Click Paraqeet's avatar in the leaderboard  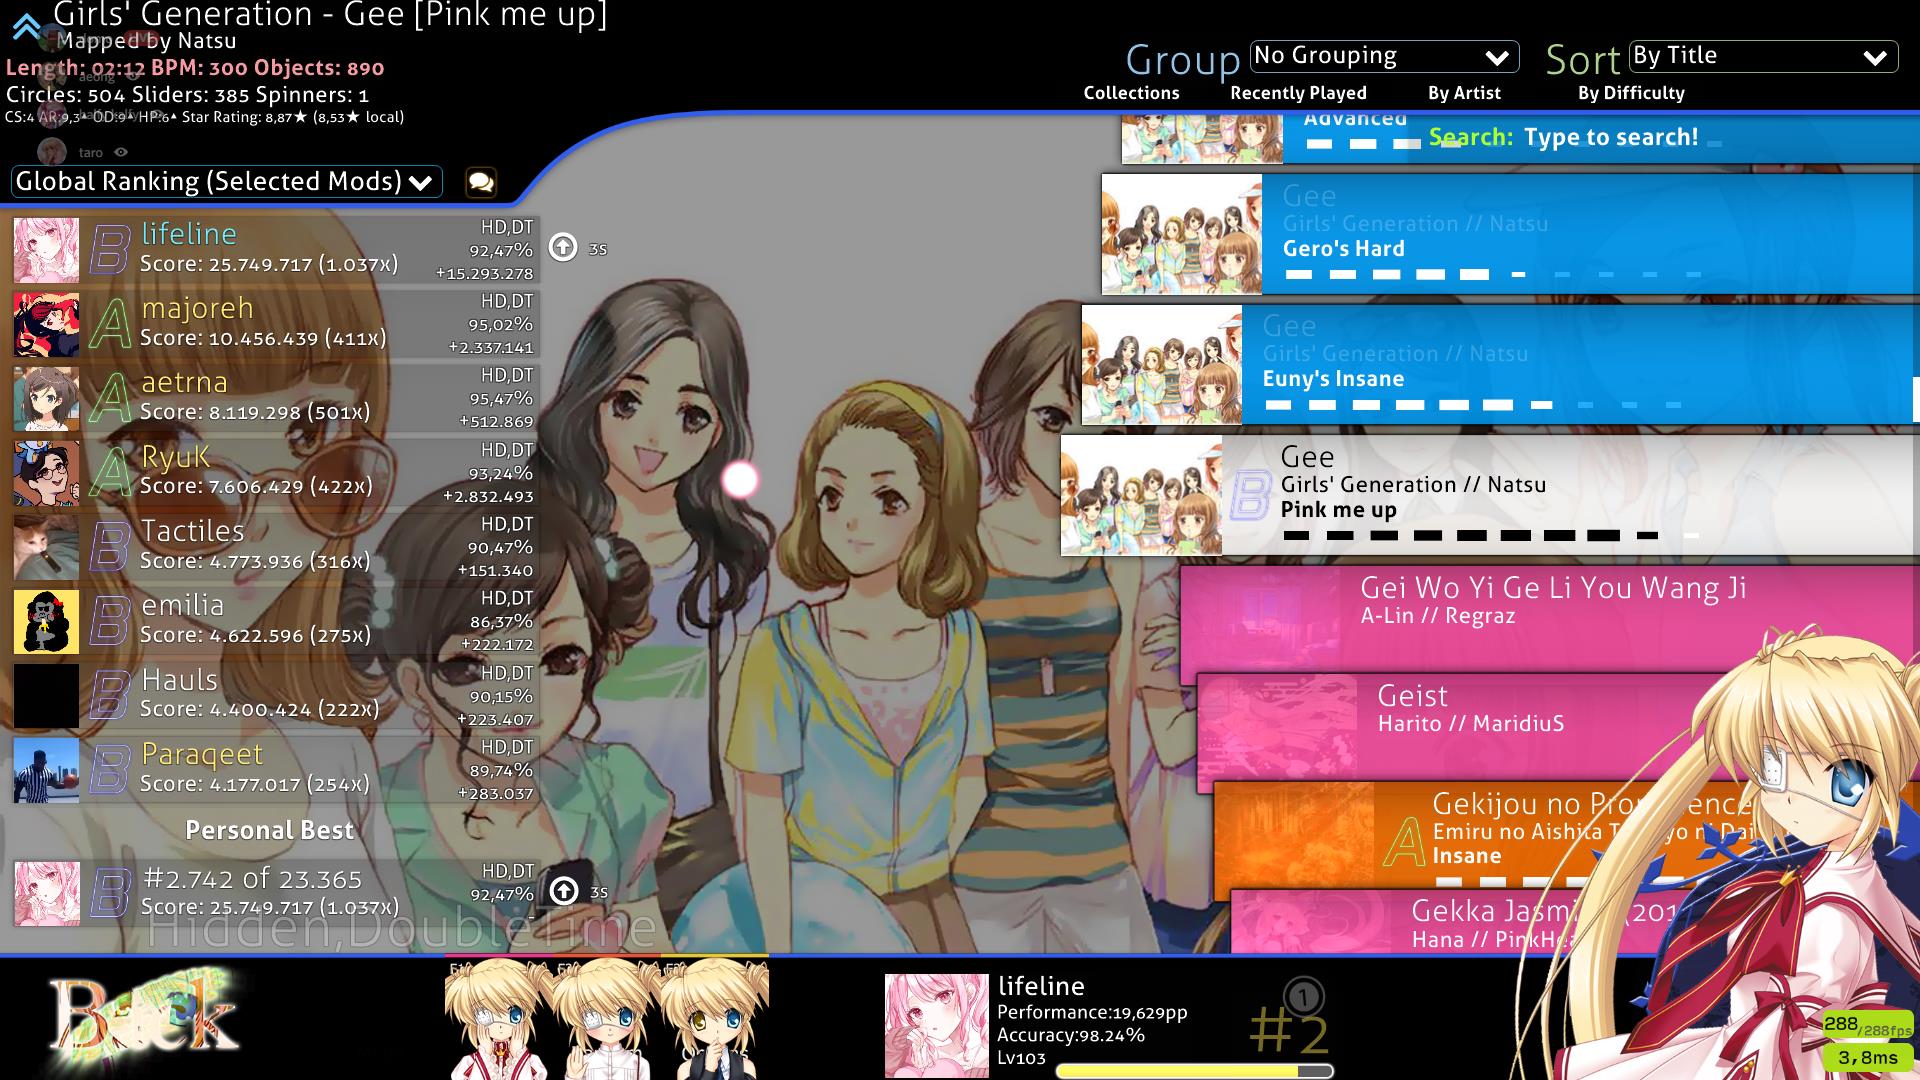point(46,770)
